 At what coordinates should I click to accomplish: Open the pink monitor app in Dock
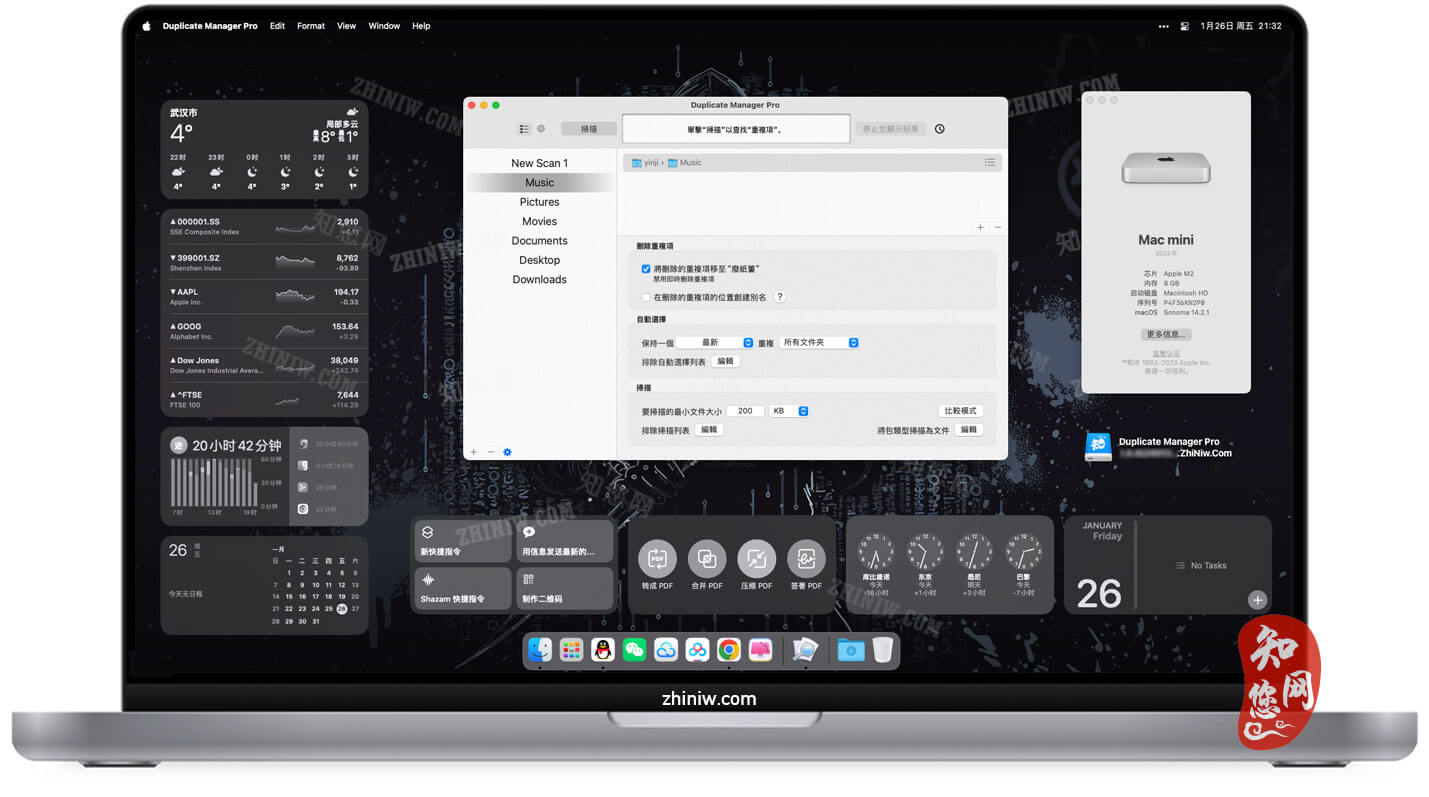tap(760, 650)
